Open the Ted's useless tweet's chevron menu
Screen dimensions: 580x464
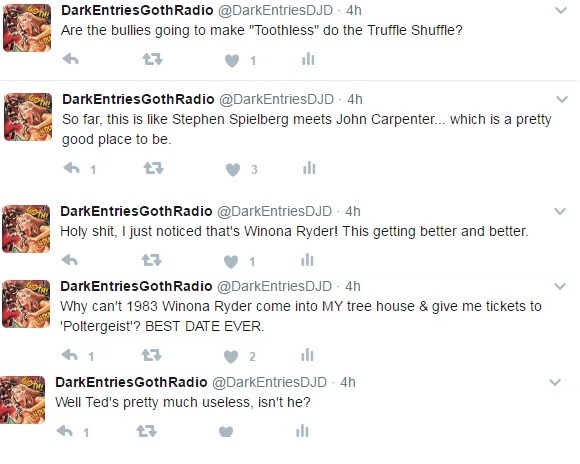point(555,382)
